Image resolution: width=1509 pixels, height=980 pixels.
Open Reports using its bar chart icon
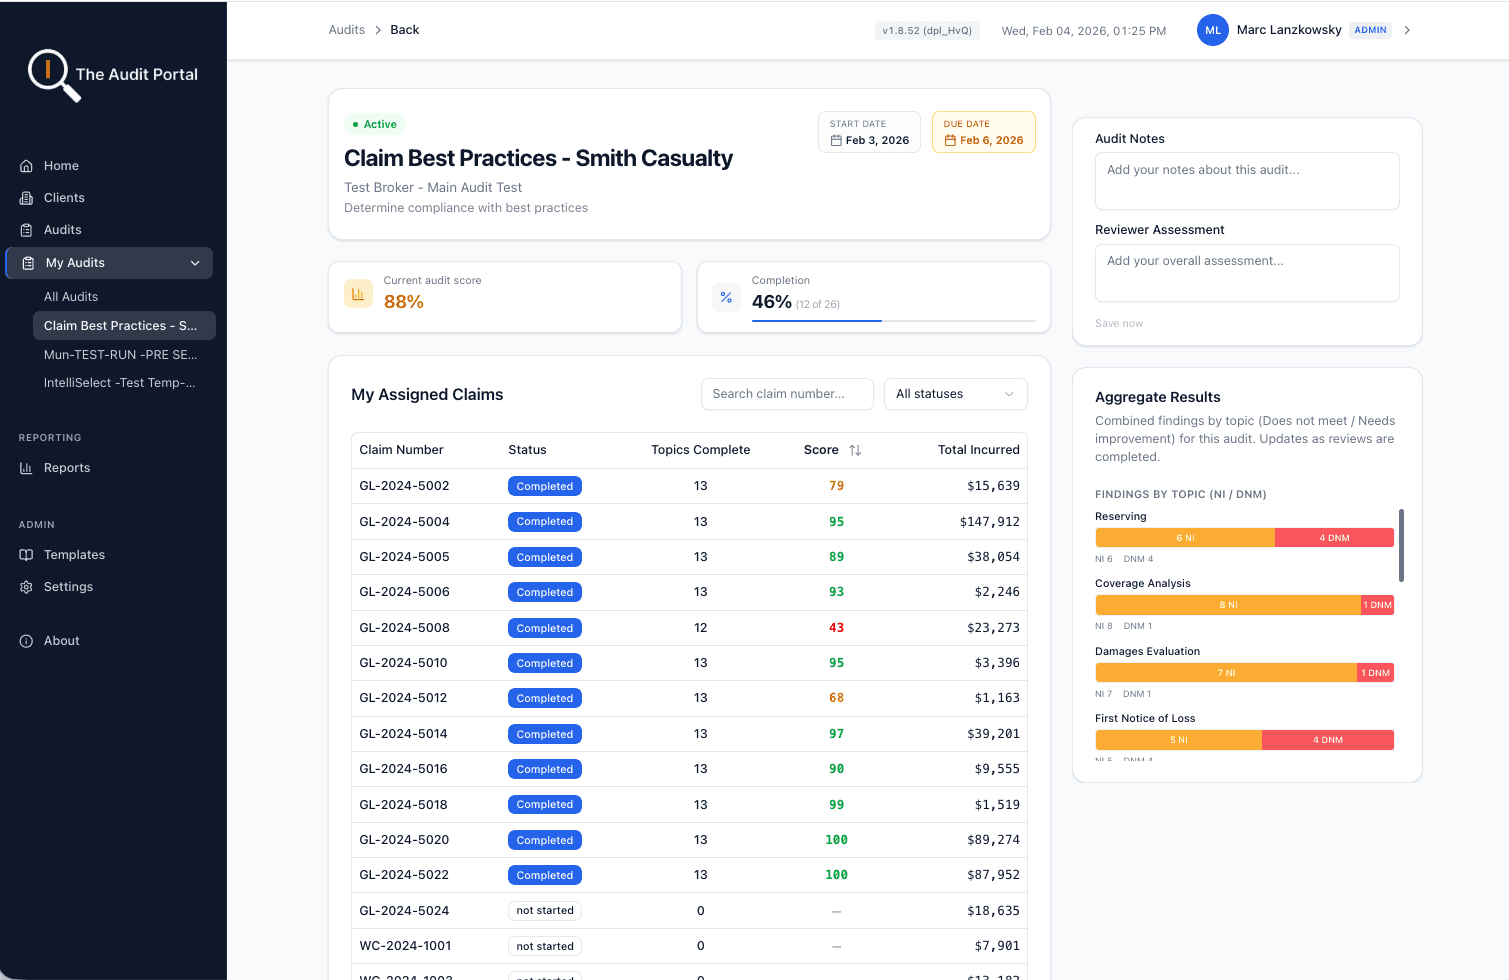(25, 467)
